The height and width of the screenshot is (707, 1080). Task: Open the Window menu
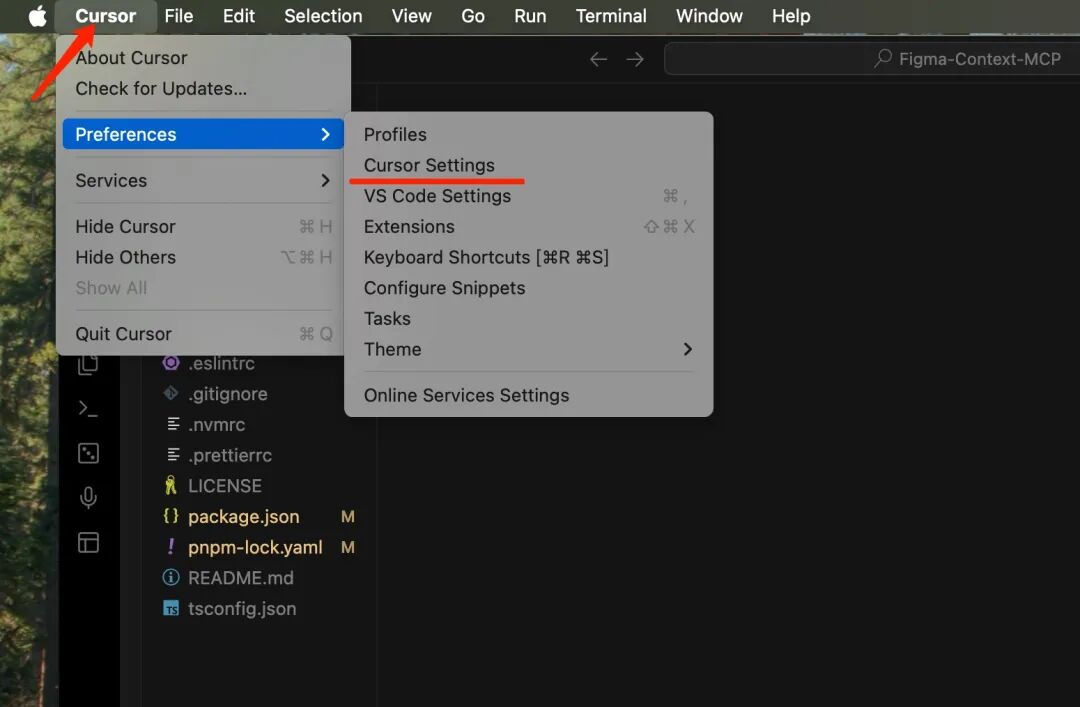click(x=709, y=16)
